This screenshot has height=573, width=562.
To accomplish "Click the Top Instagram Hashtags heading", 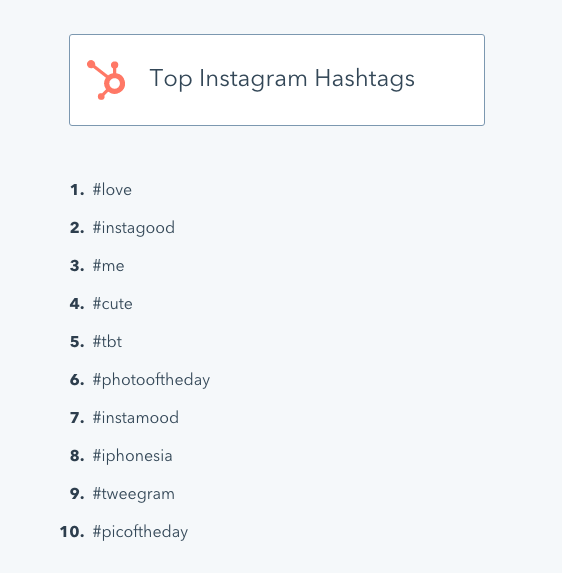I will click(x=282, y=79).
